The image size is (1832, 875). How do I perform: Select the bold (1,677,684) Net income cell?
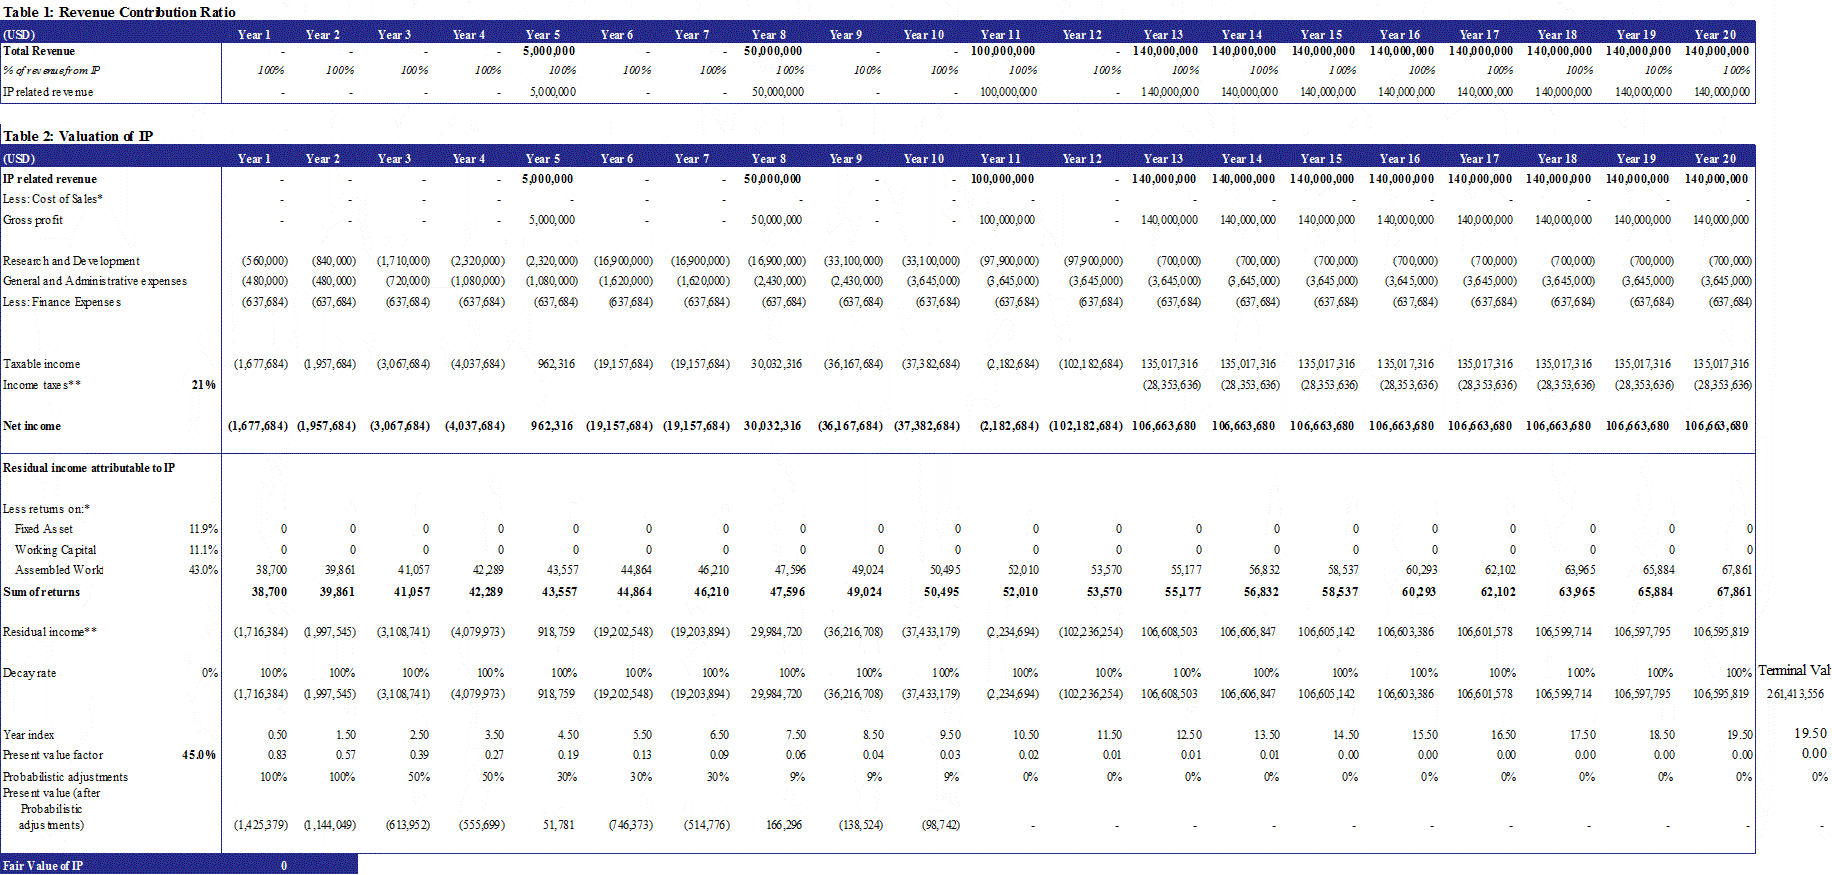pos(258,426)
